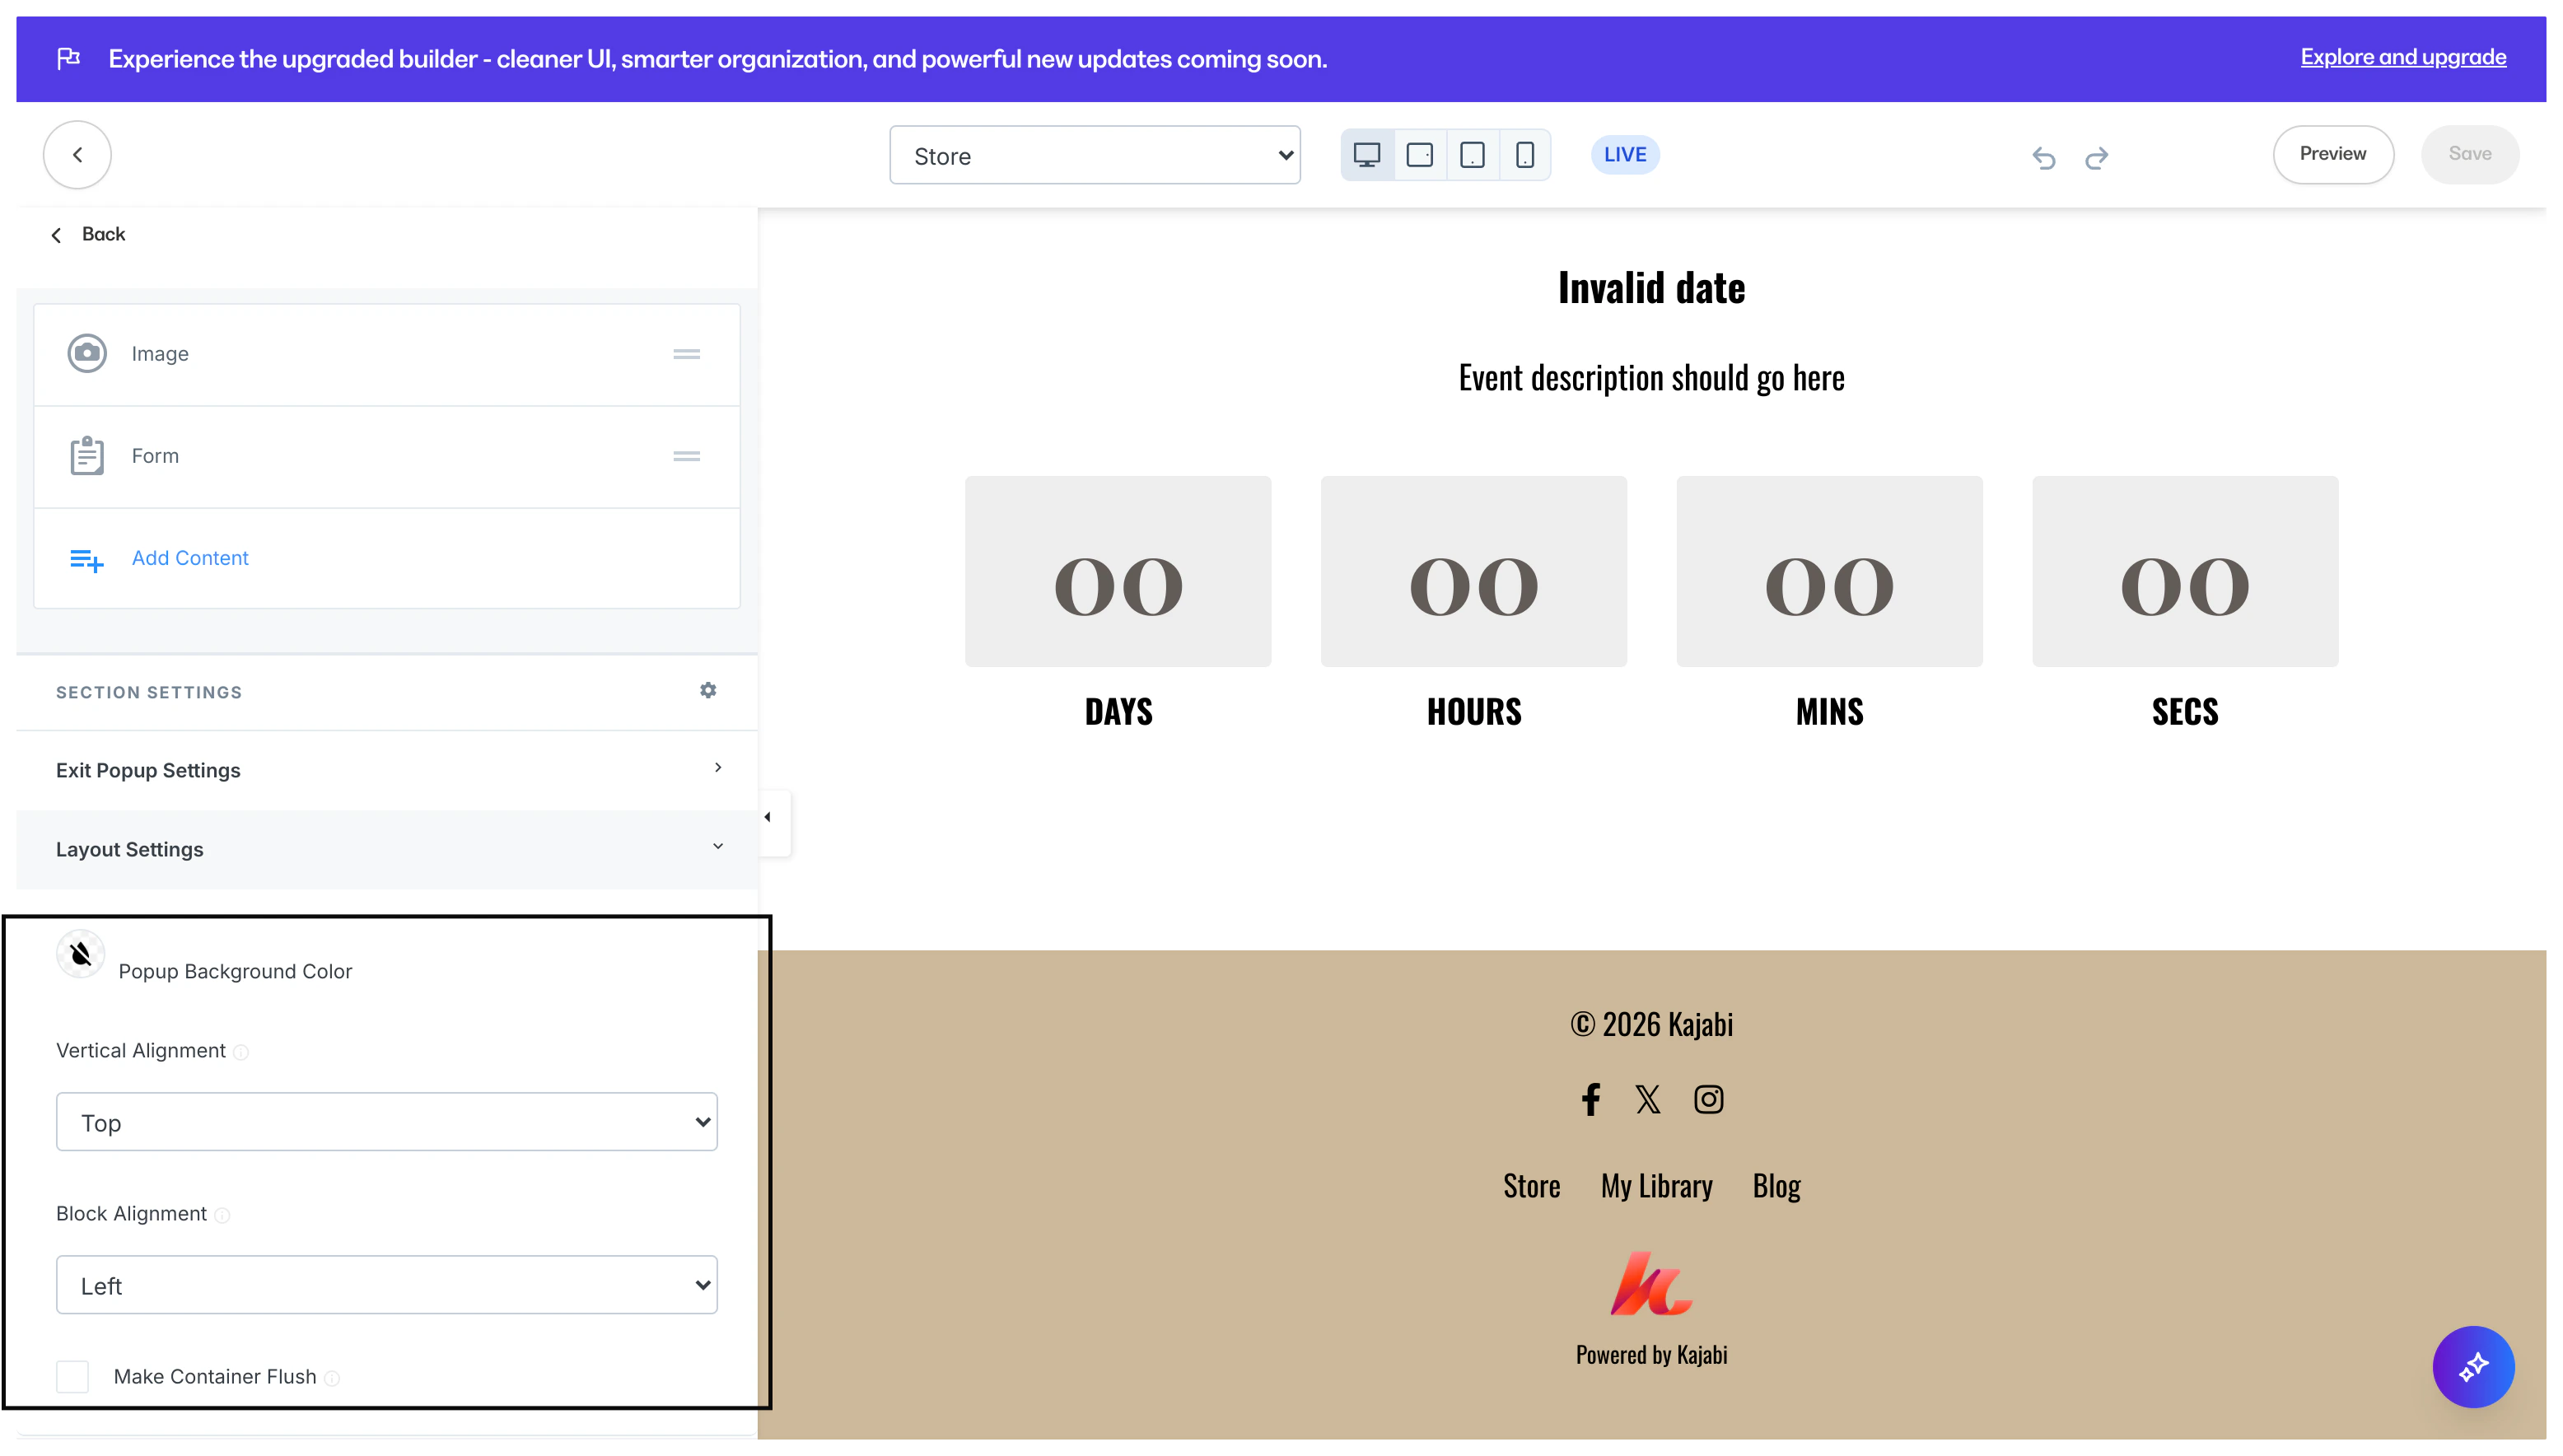The image size is (2563, 1456).
Task: Undo the last change
Action: (2043, 158)
